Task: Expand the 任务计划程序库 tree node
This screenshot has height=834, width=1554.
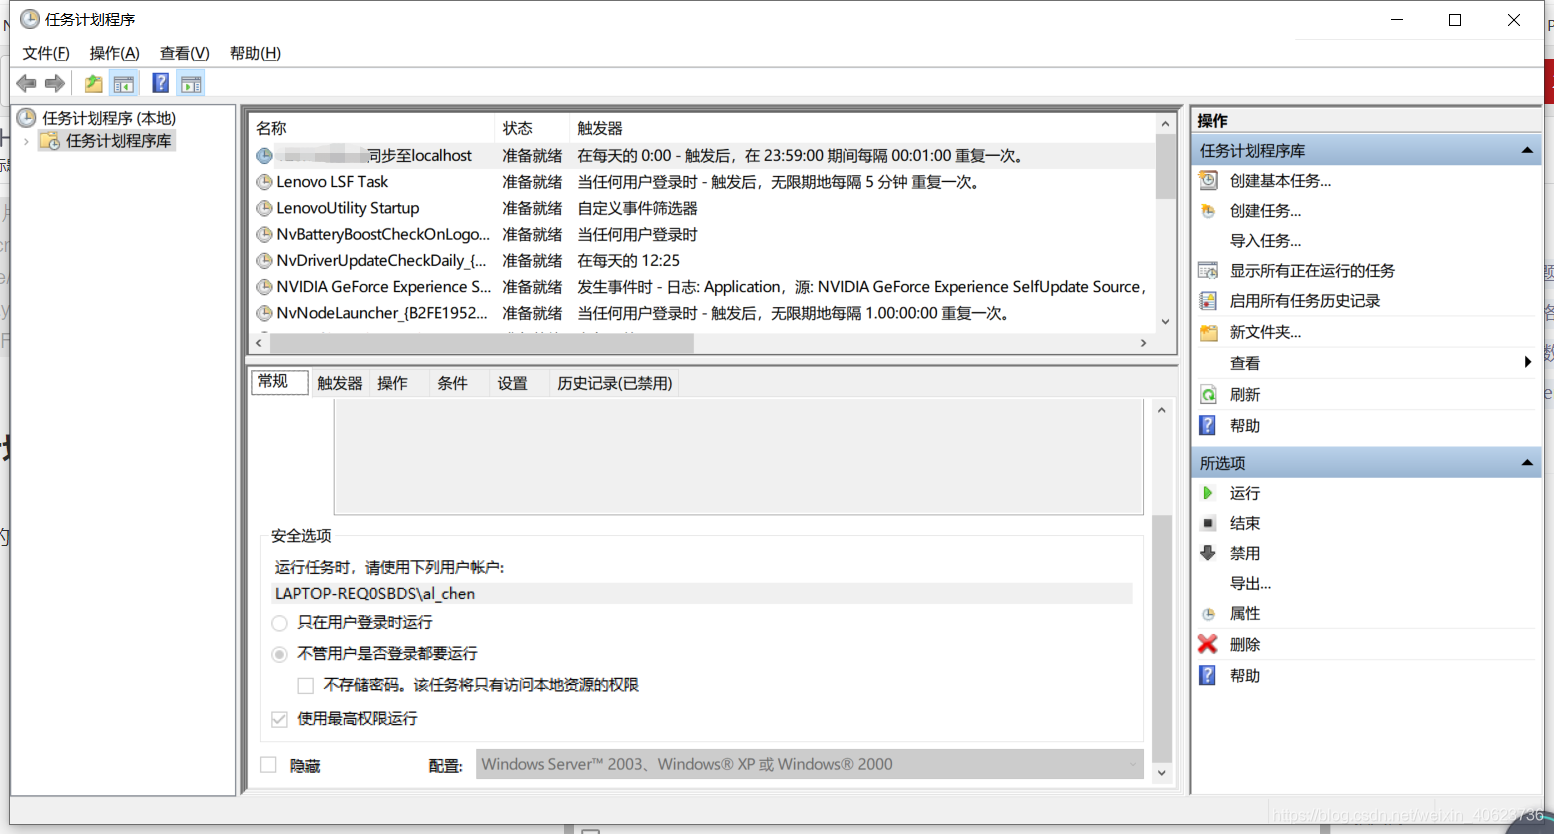Action: (x=26, y=142)
